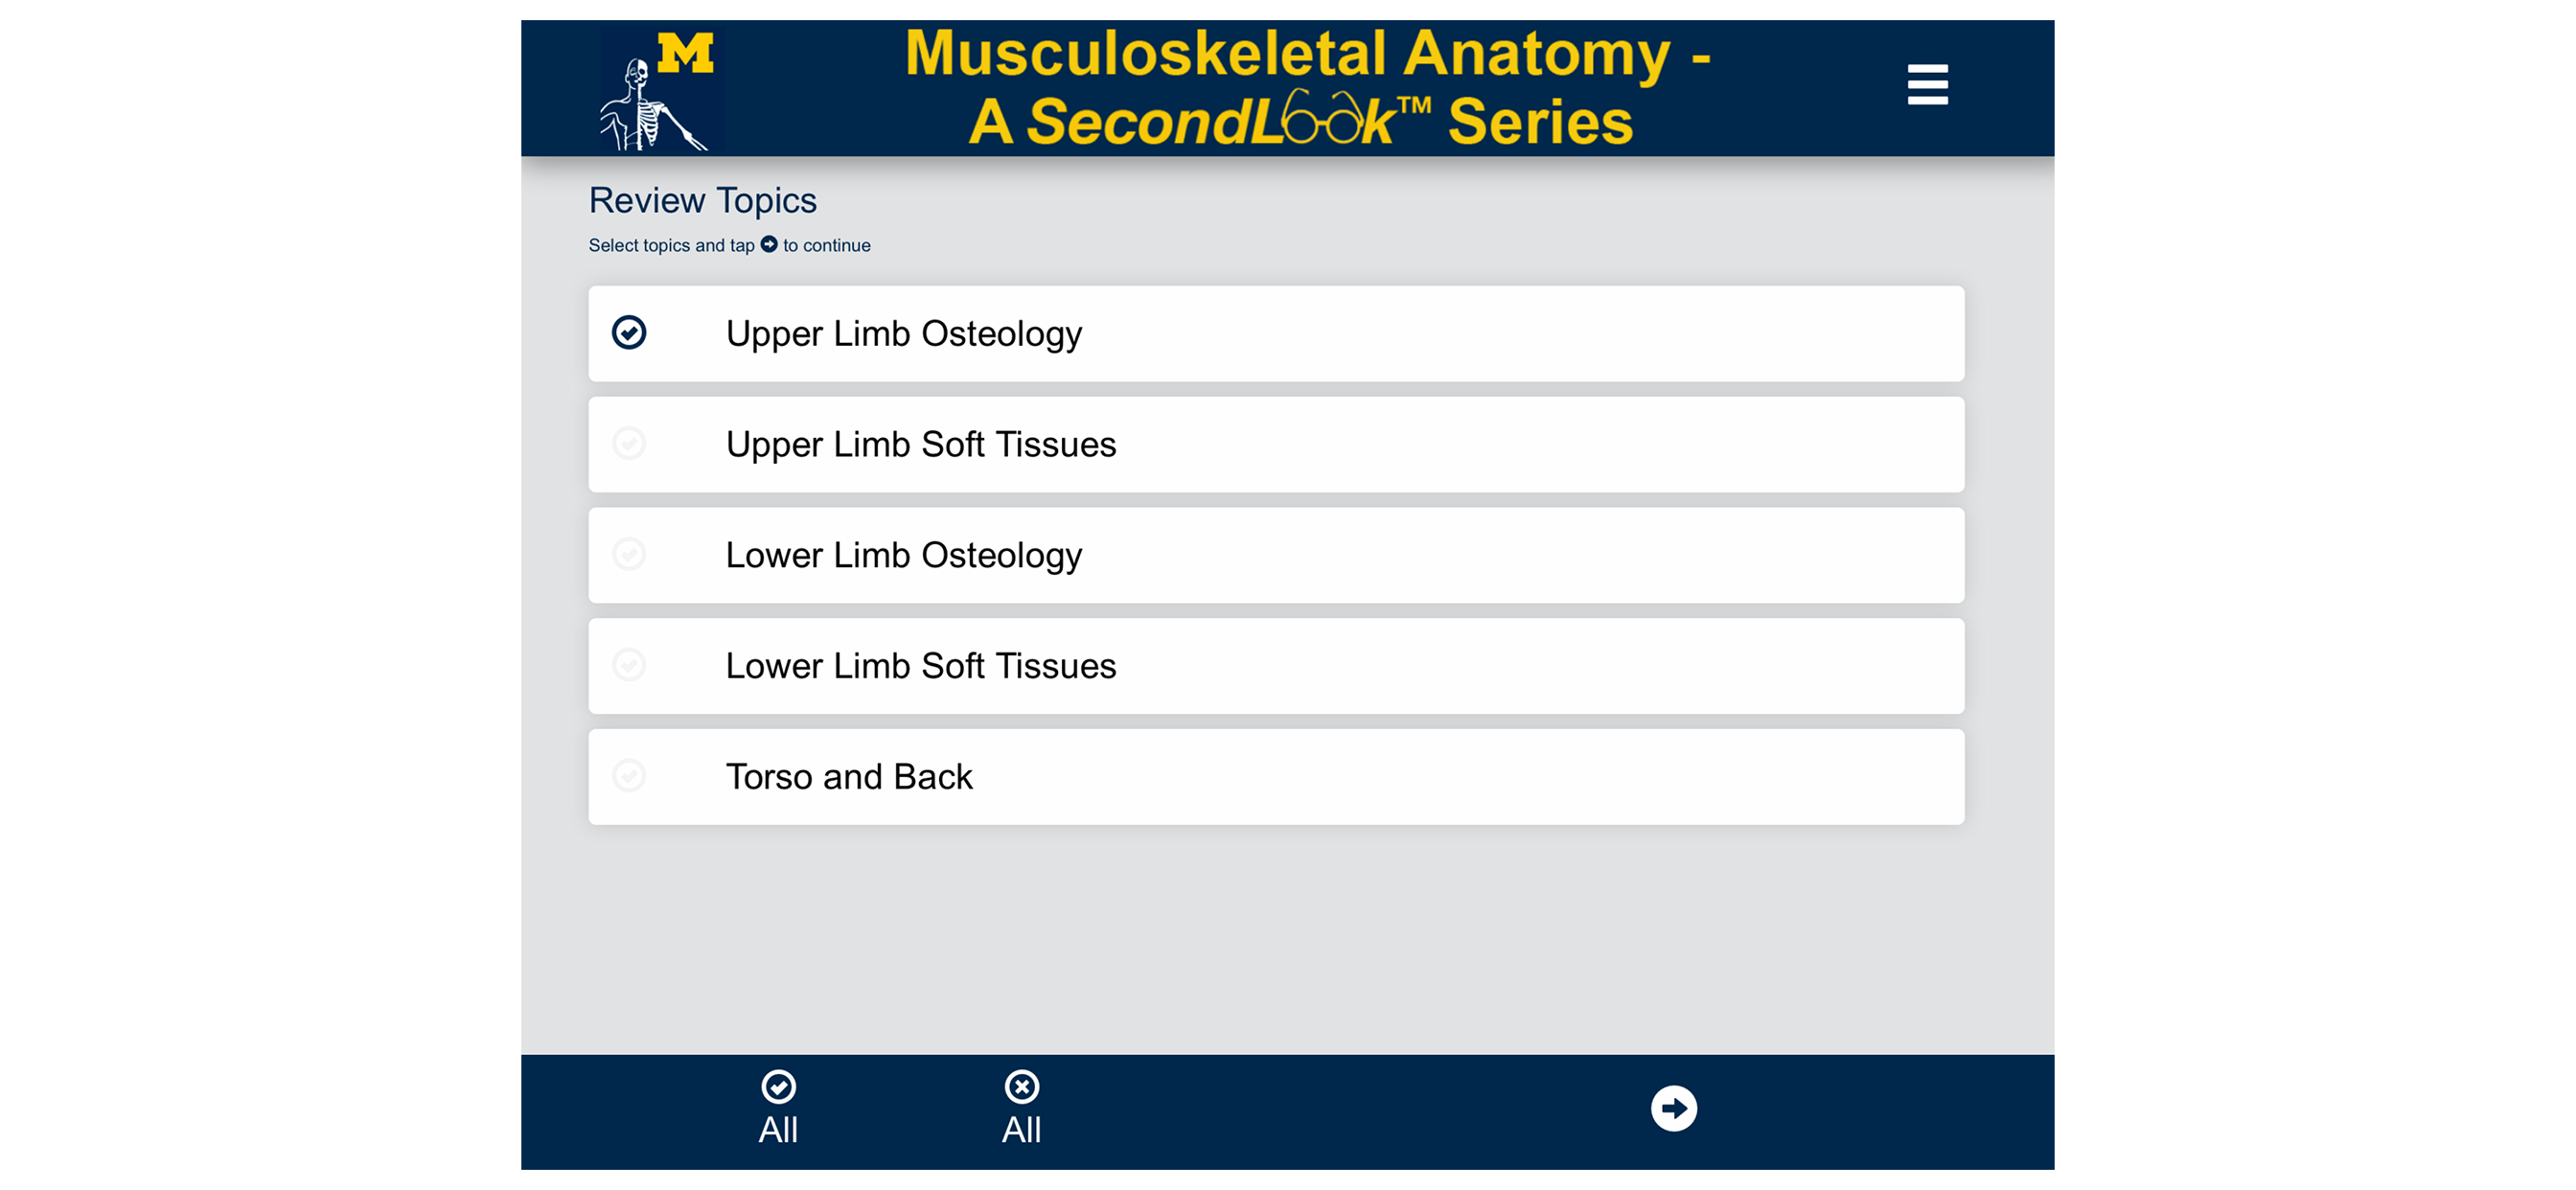Uncheck Upper Limb Osteology checkmark
The image size is (2576, 1190).
pos(629,333)
